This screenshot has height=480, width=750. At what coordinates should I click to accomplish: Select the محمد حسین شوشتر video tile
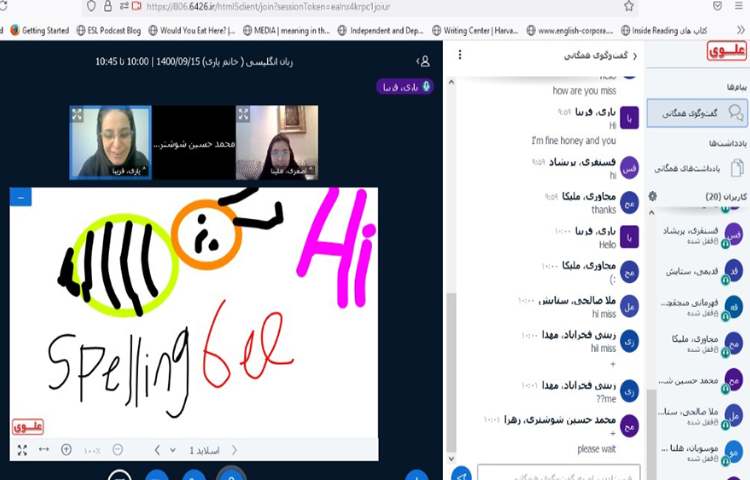point(194,143)
